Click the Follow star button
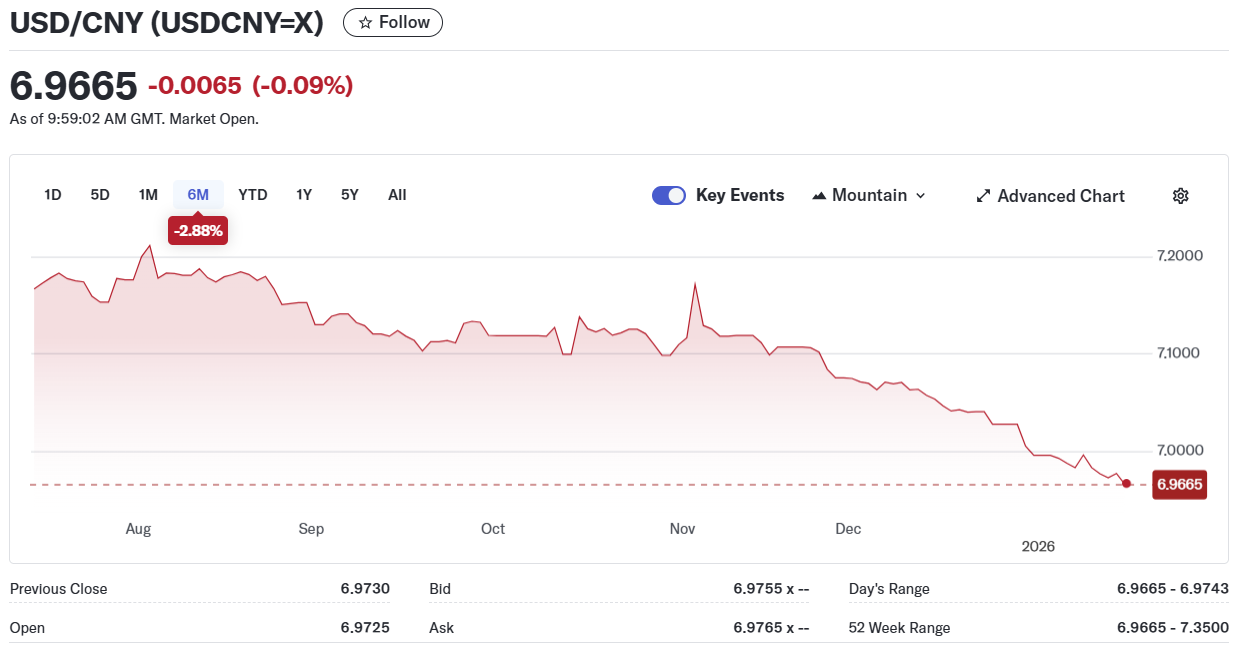This screenshot has width=1234, height=657. pyautogui.click(x=392, y=22)
